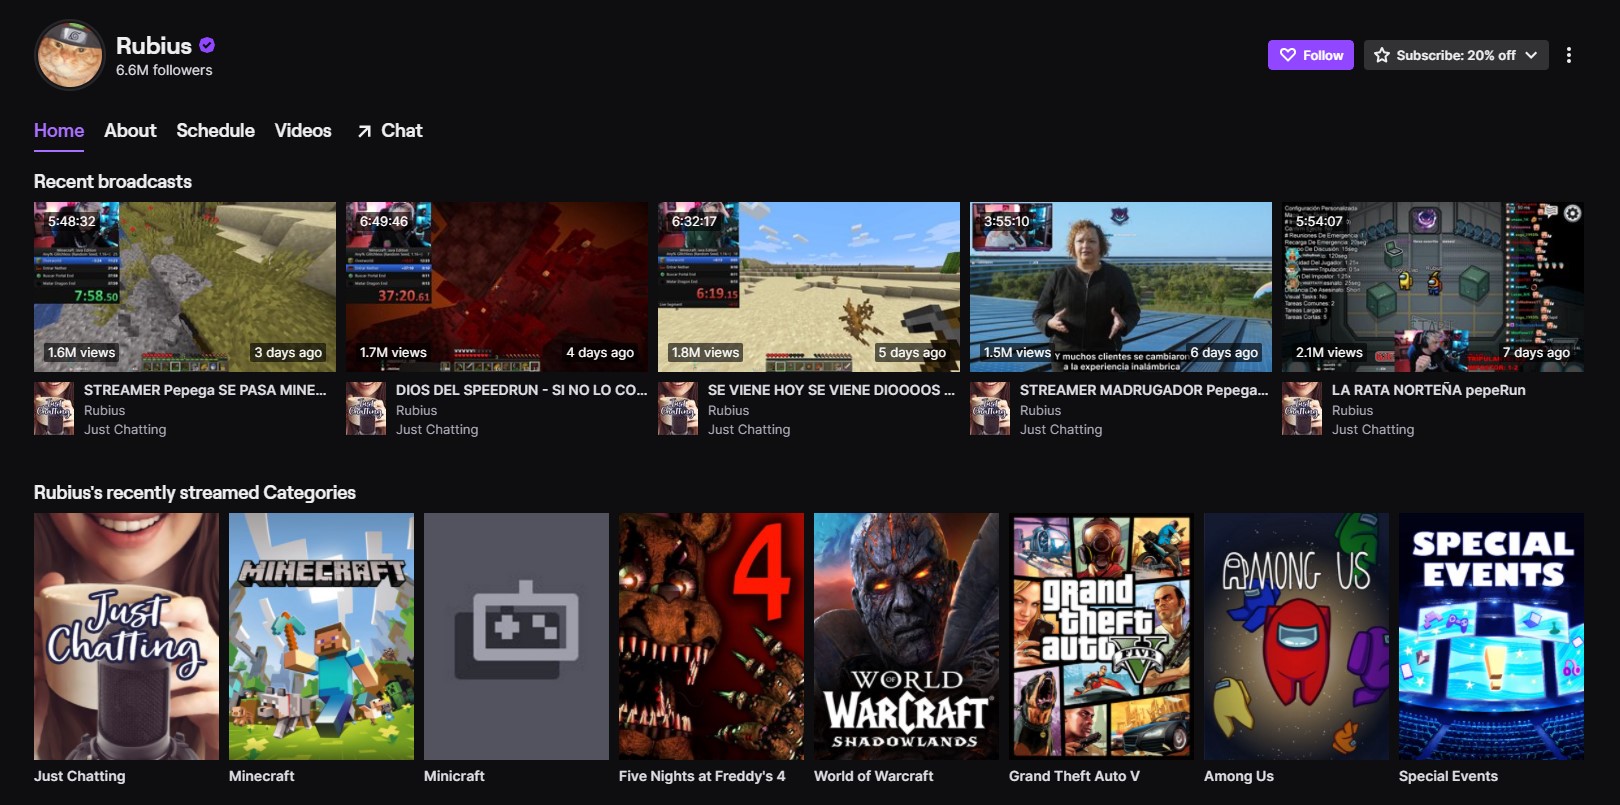Open Grand Theft Auto V cover
1620x805 pixels.
(x=1101, y=636)
